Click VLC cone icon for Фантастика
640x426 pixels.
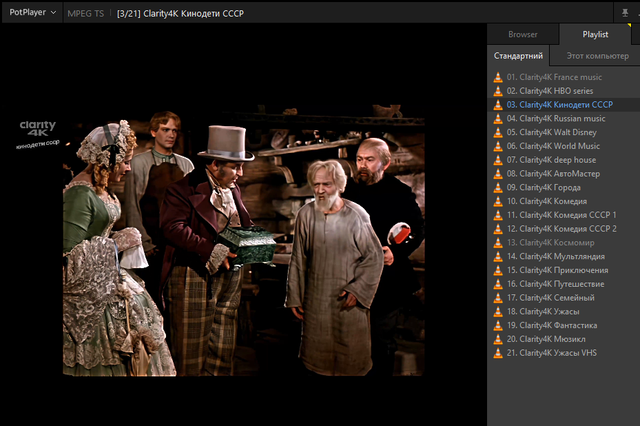pos(498,326)
